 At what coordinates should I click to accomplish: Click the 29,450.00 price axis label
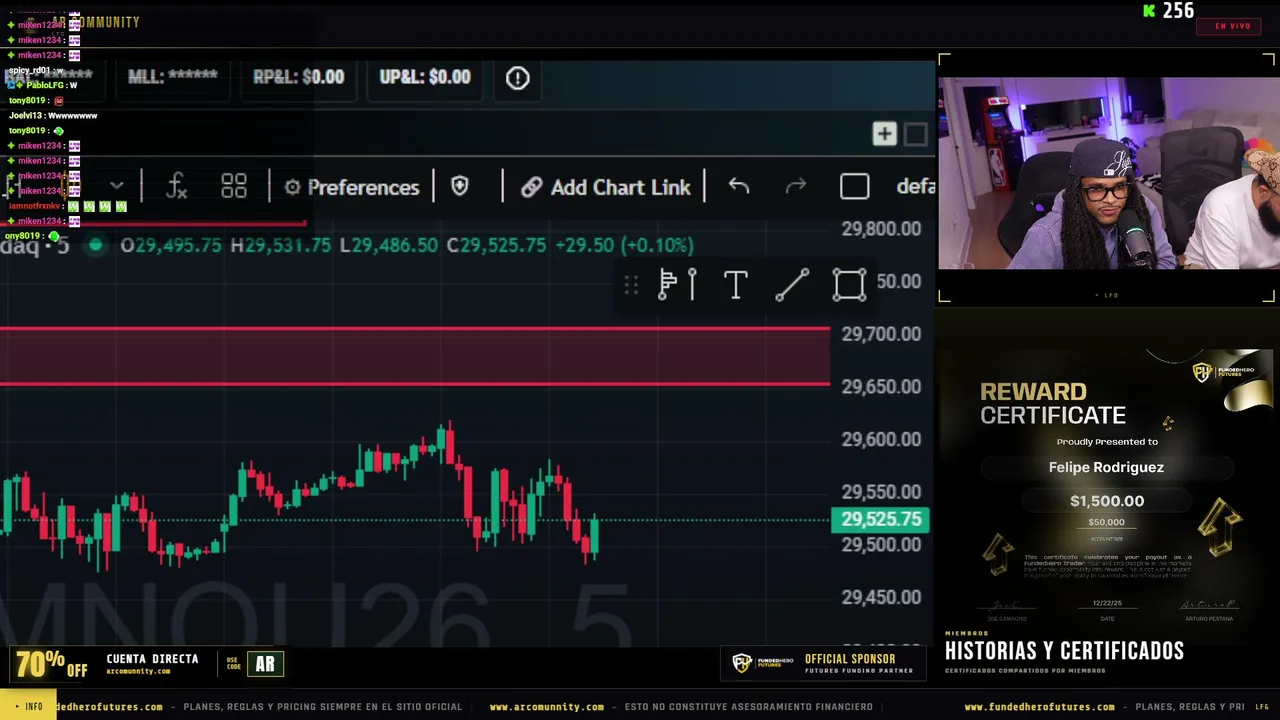pos(881,597)
